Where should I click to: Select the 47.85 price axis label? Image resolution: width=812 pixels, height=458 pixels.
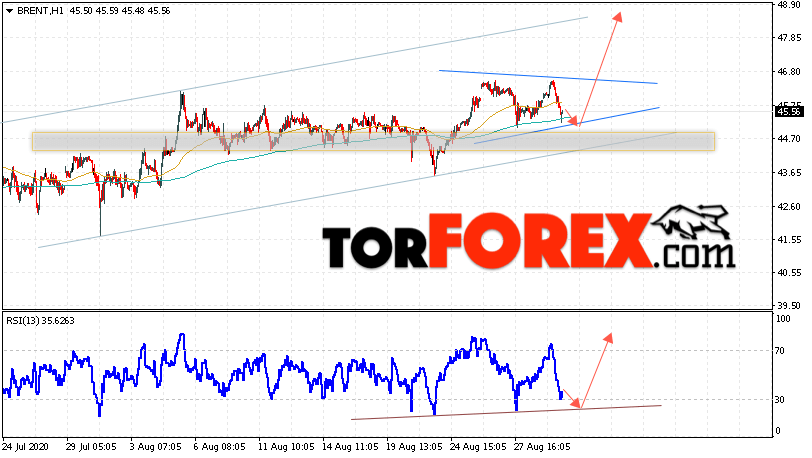tap(789, 38)
